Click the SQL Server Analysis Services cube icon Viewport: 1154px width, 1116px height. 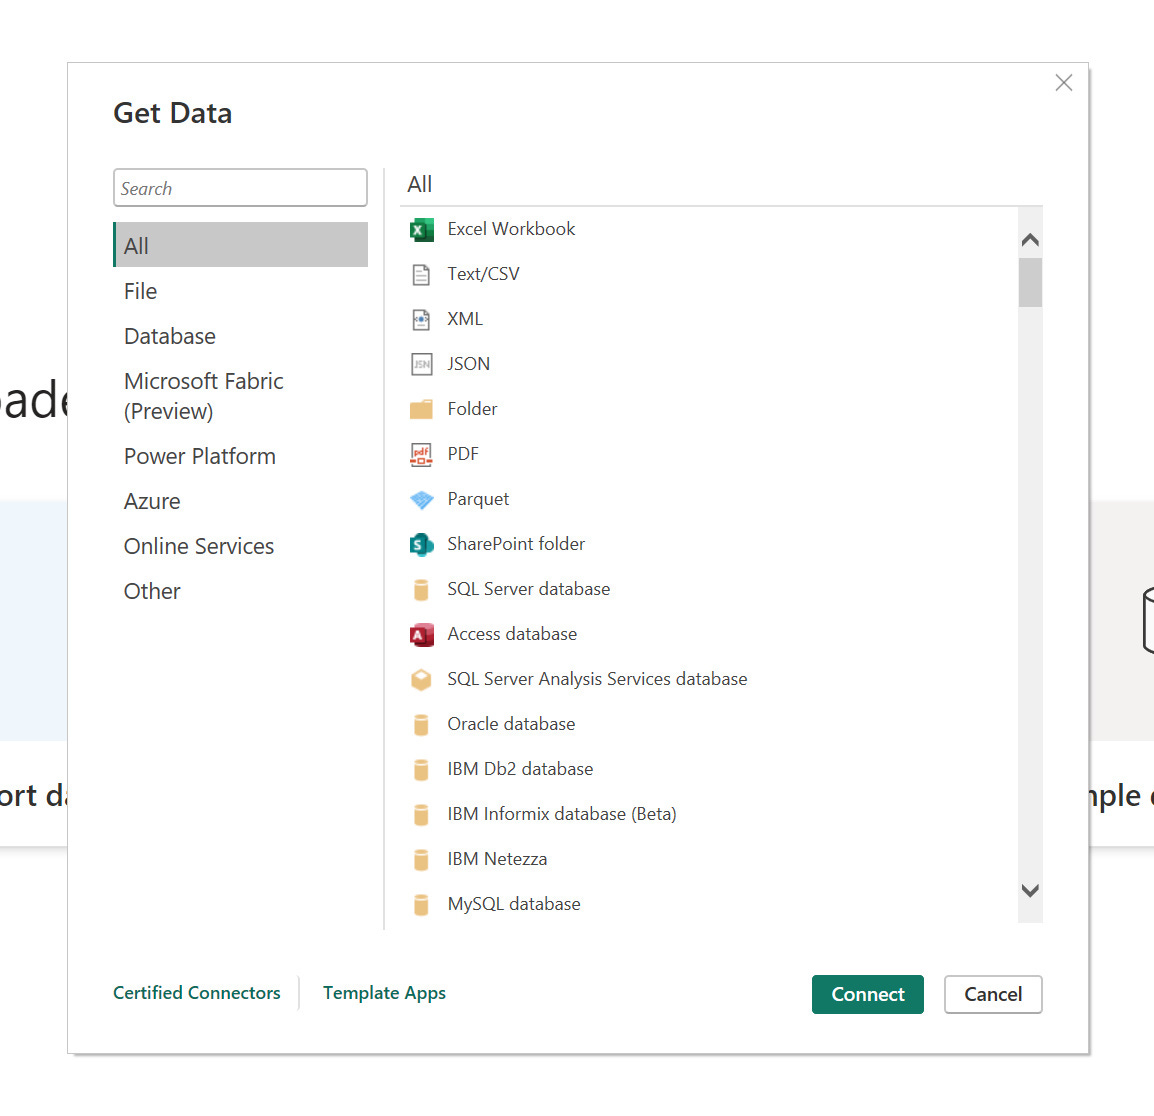(421, 679)
